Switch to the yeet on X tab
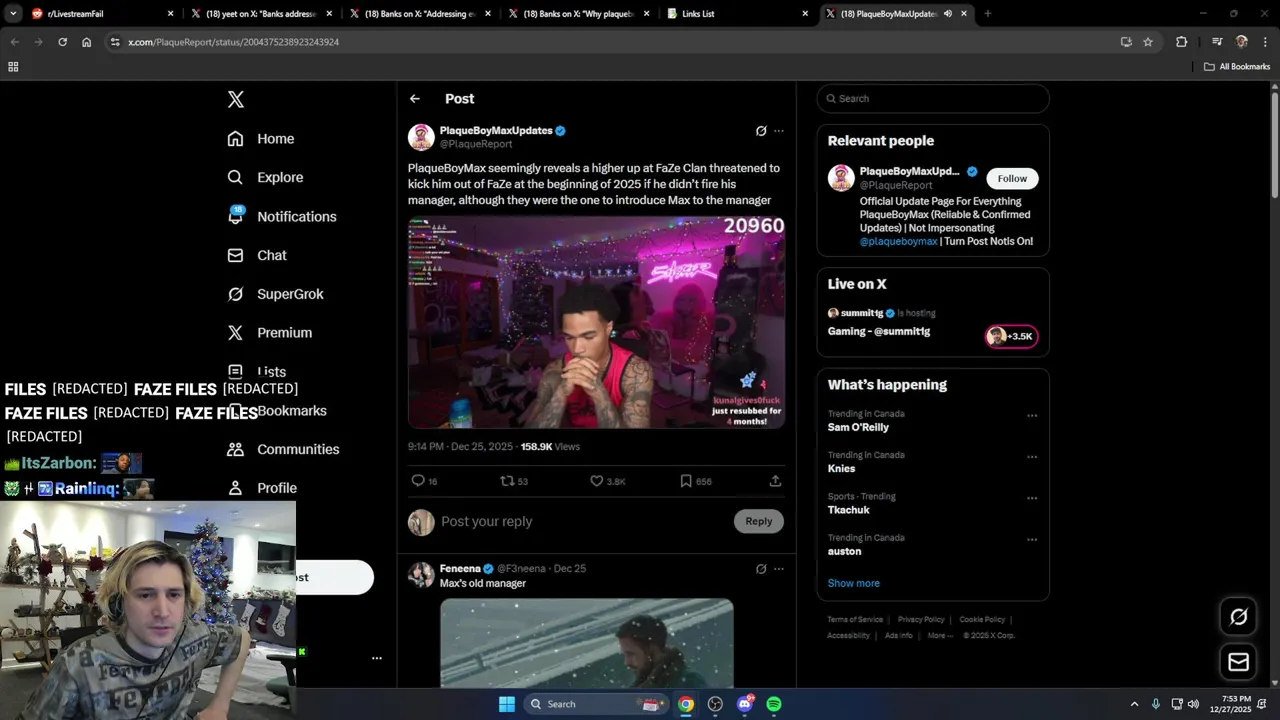Screen dimensions: 1280x720 (x=260, y=14)
